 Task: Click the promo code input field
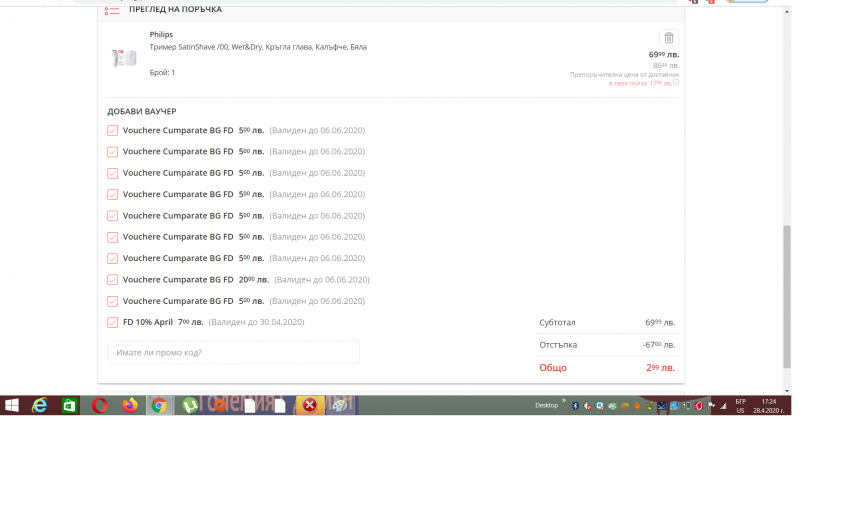pos(233,352)
